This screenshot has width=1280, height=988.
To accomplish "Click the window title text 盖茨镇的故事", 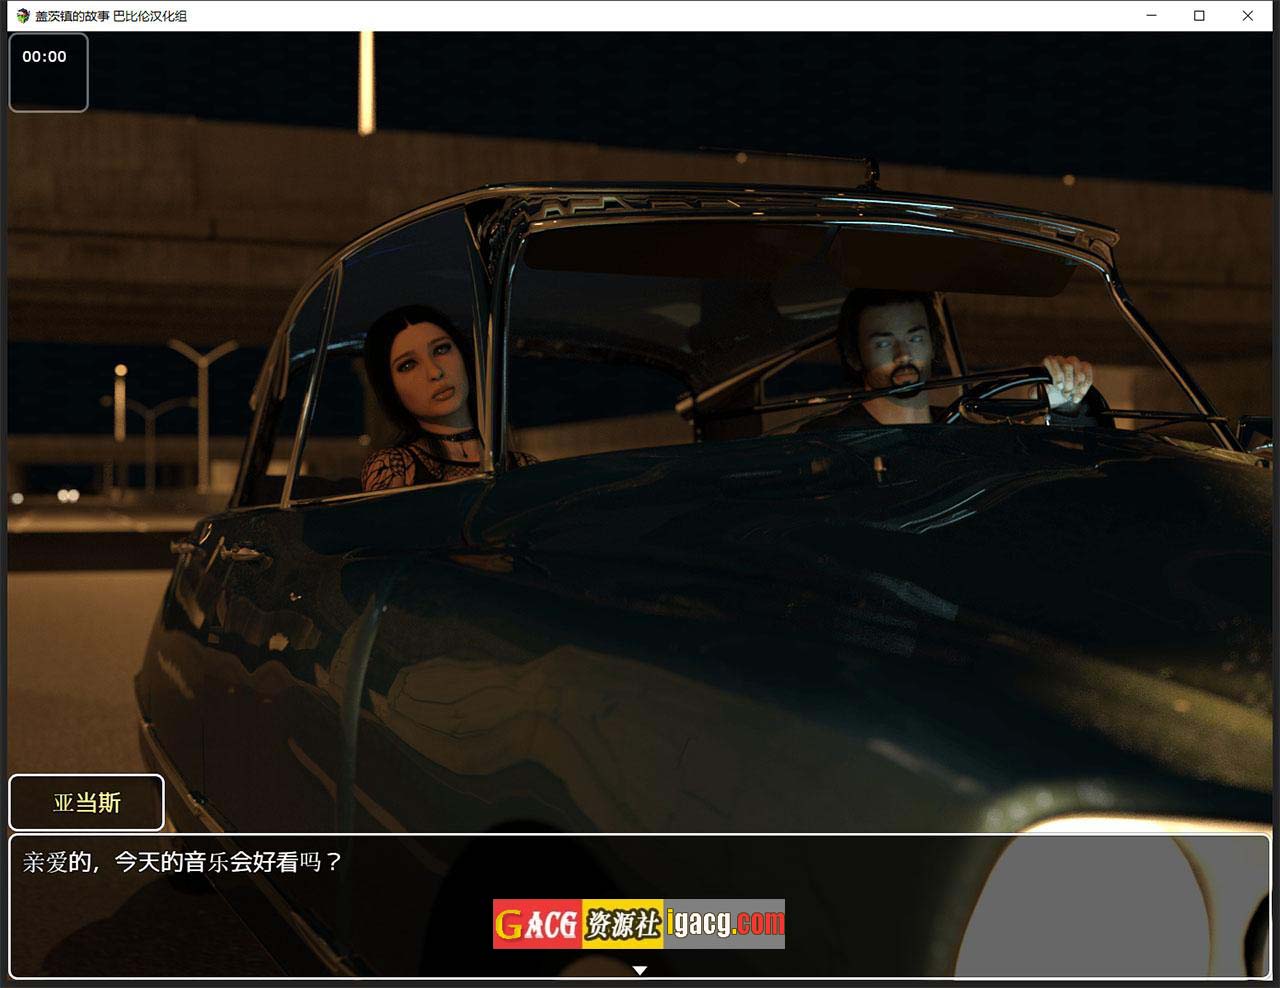I will (72, 16).
